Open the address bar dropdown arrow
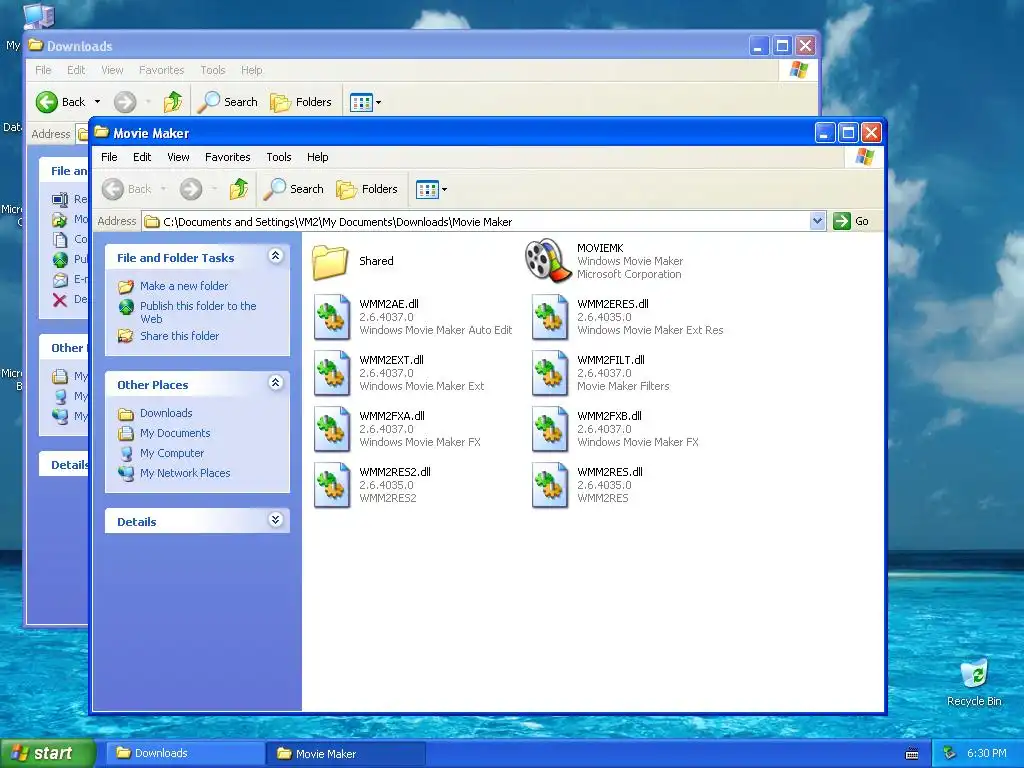Image resolution: width=1024 pixels, height=768 pixels. pyautogui.click(x=817, y=221)
